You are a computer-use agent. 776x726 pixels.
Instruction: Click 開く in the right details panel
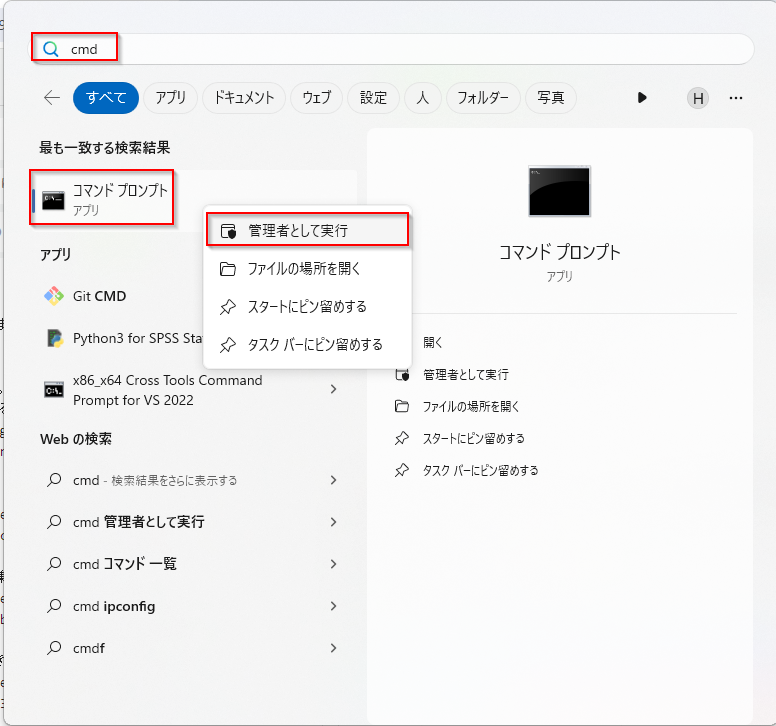point(433,342)
